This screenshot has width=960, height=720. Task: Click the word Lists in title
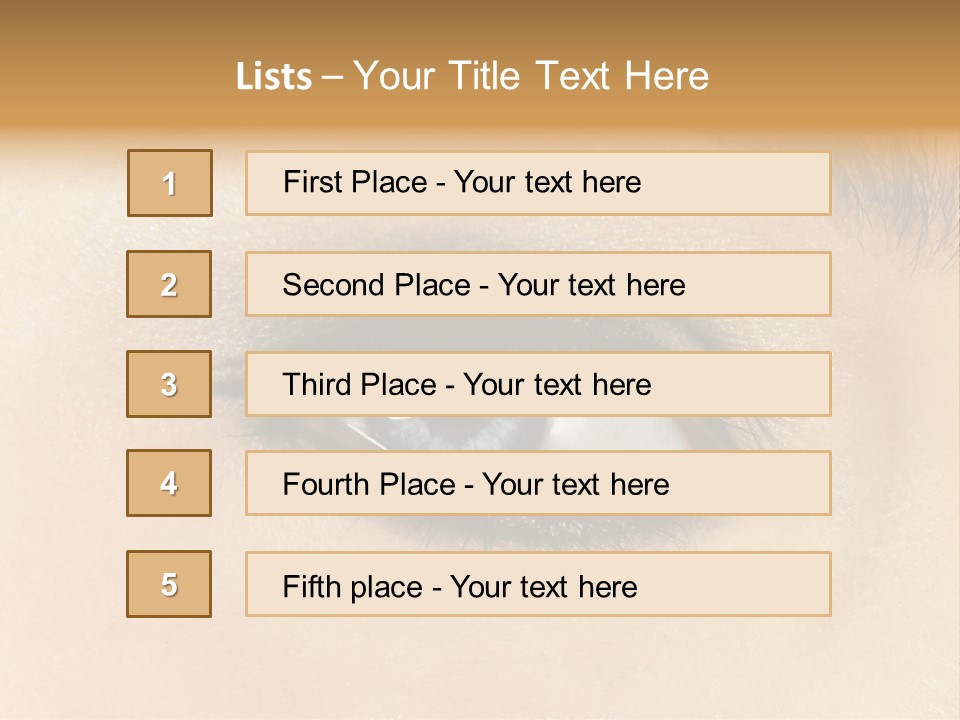point(274,77)
